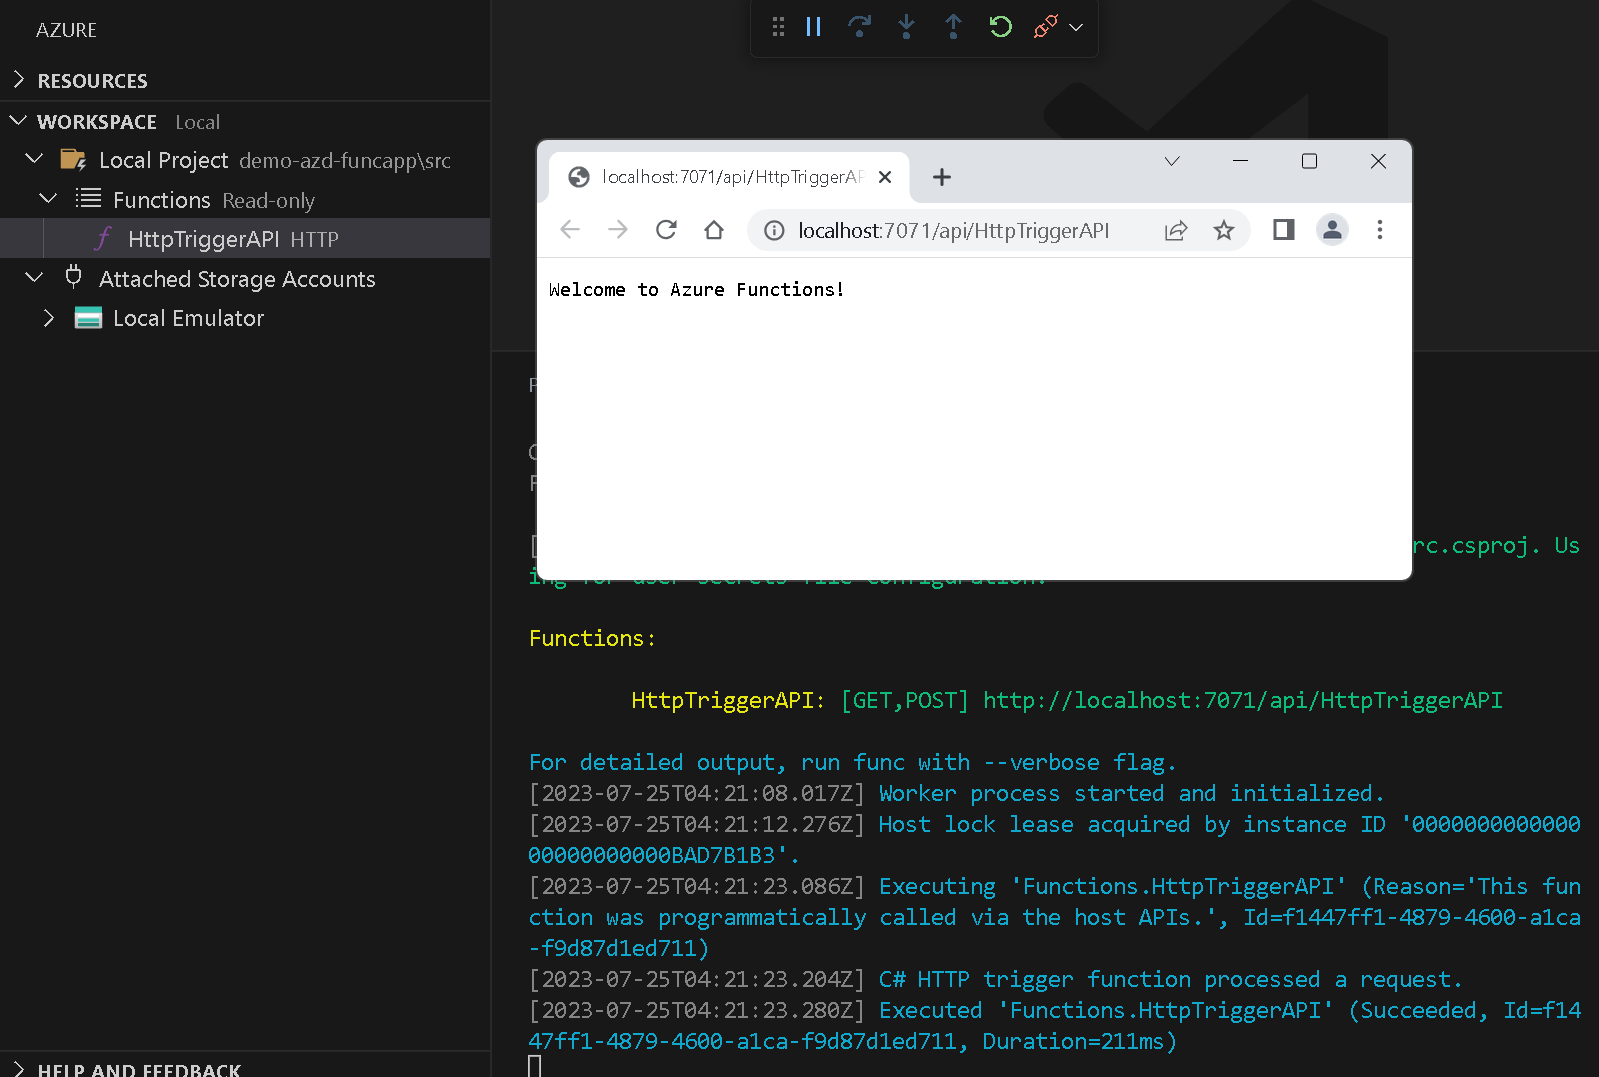Image resolution: width=1599 pixels, height=1077 pixels.
Task: Click the 'For detailed output' terminal line
Action: pos(852,763)
